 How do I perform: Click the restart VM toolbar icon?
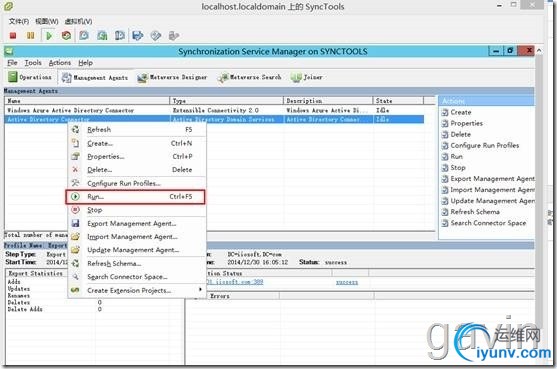coord(66,36)
